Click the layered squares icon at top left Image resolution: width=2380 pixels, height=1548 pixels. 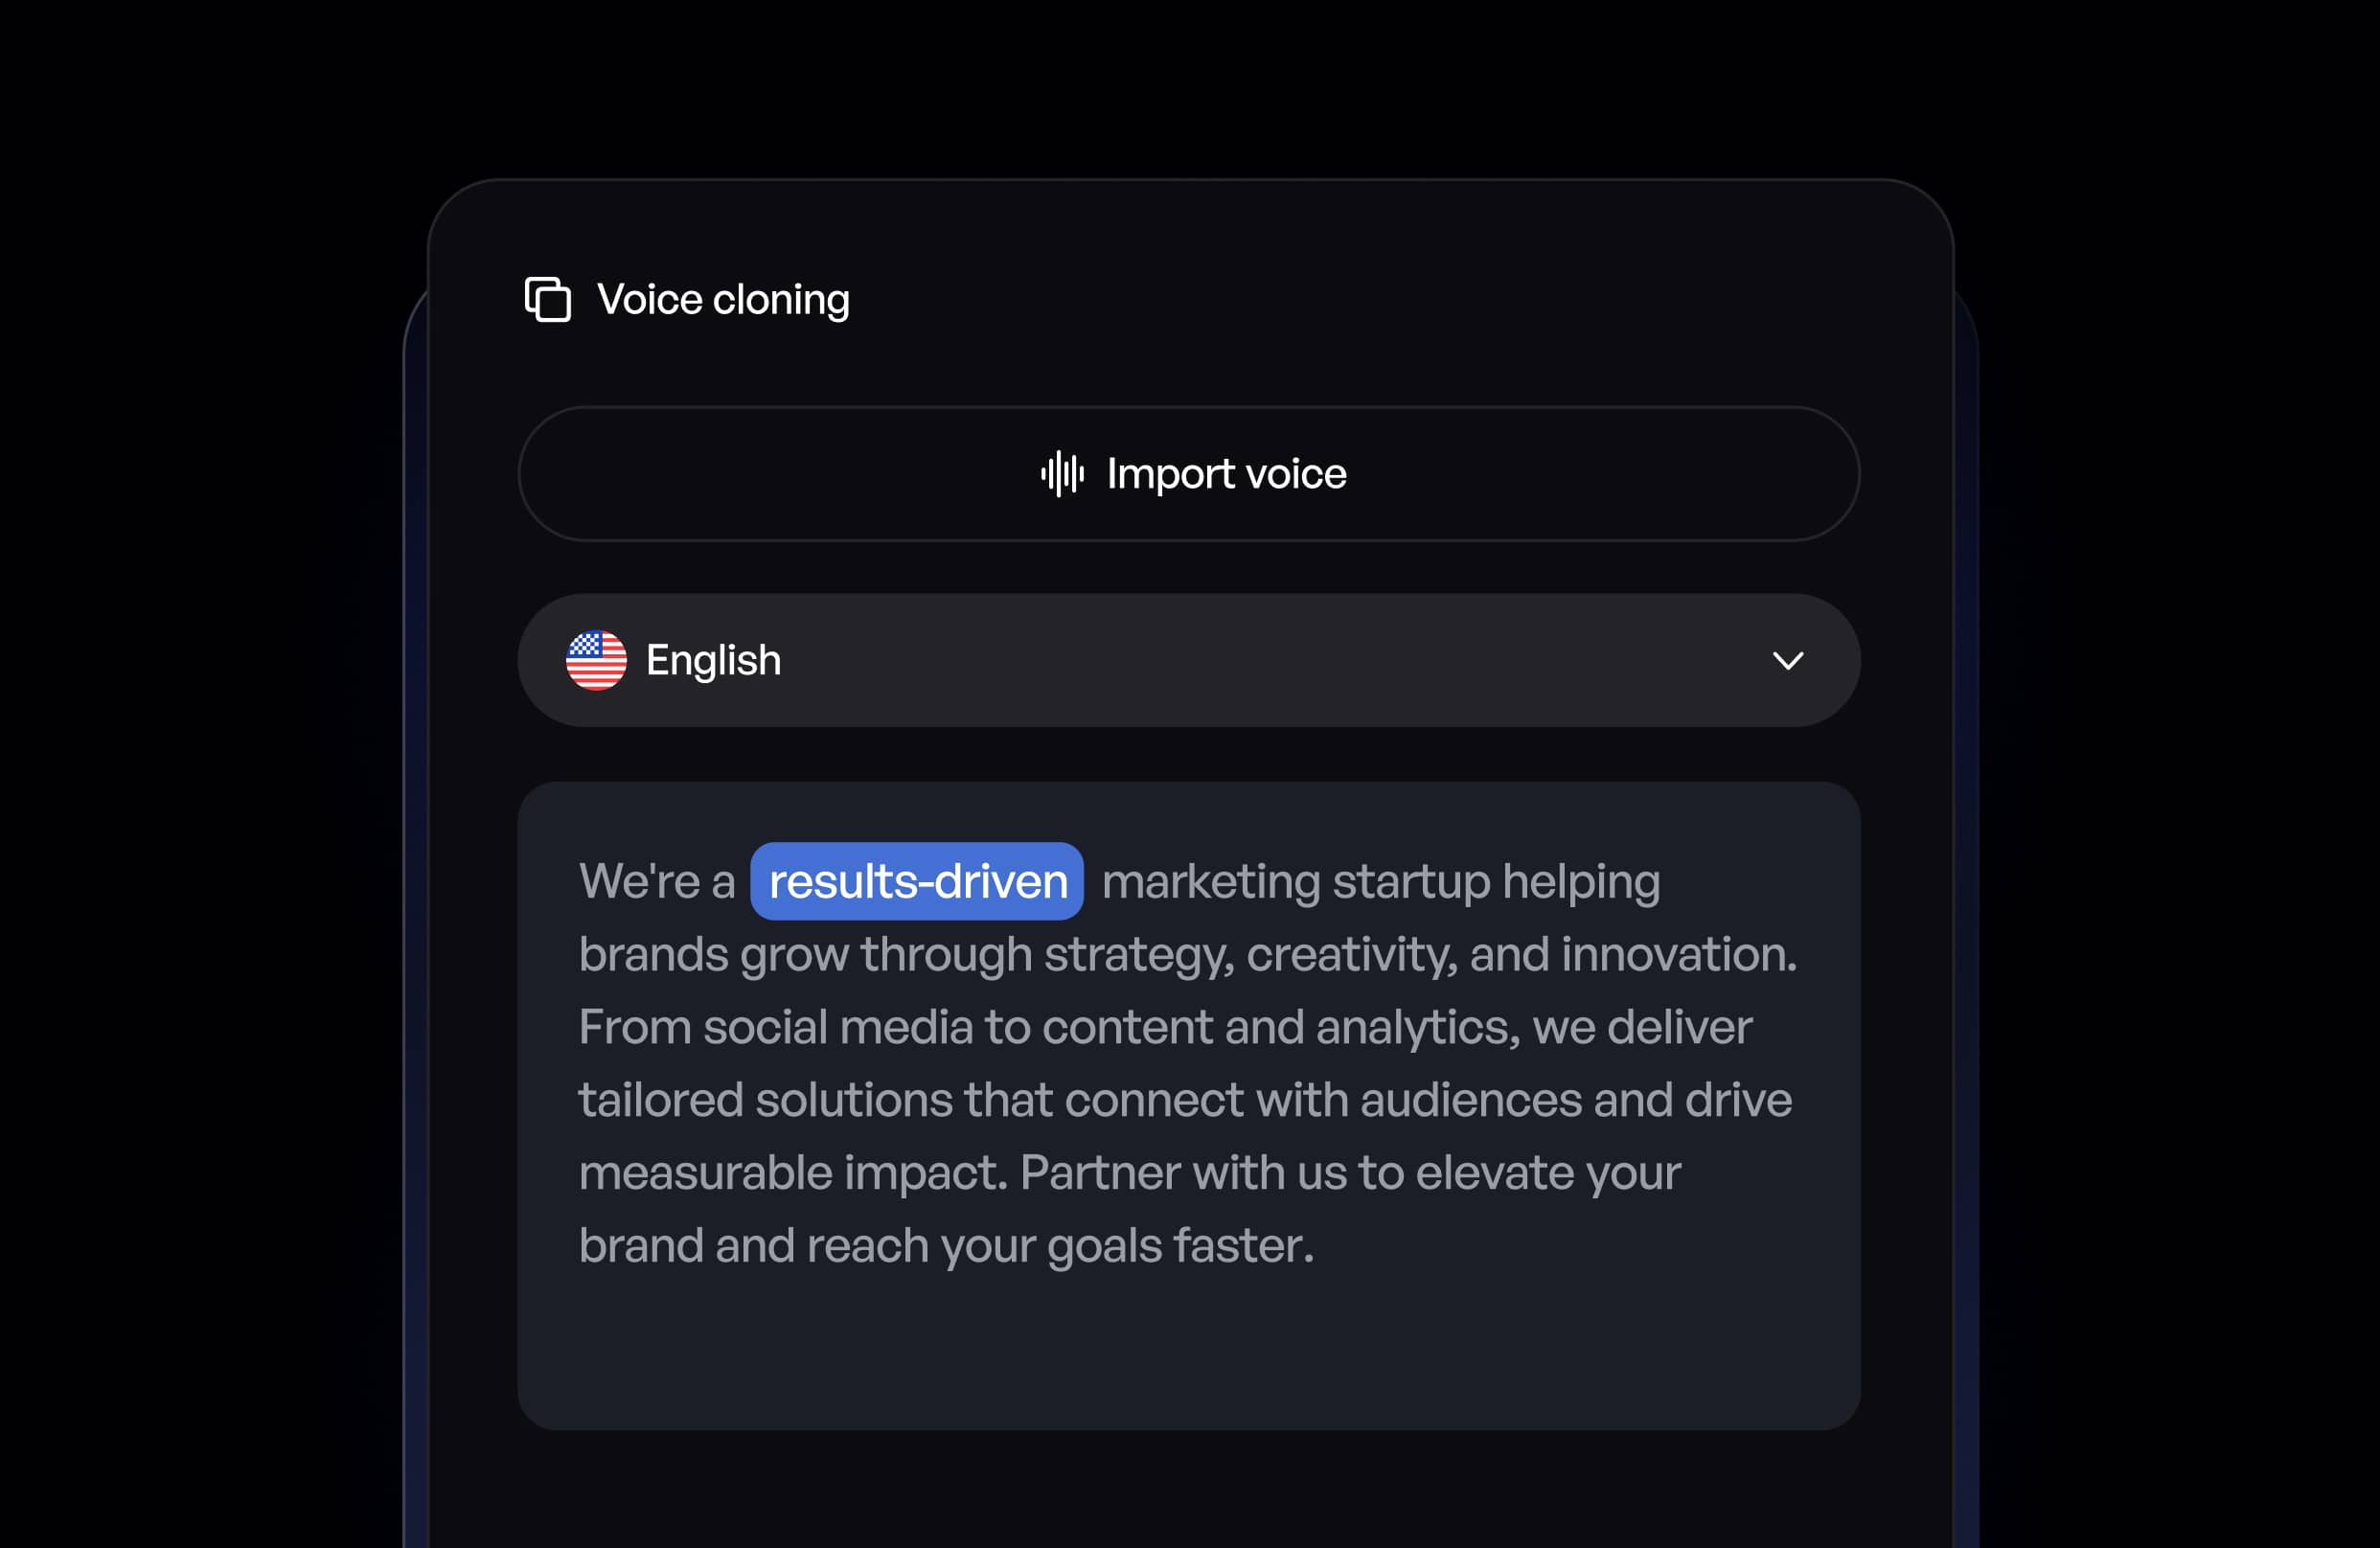546,300
